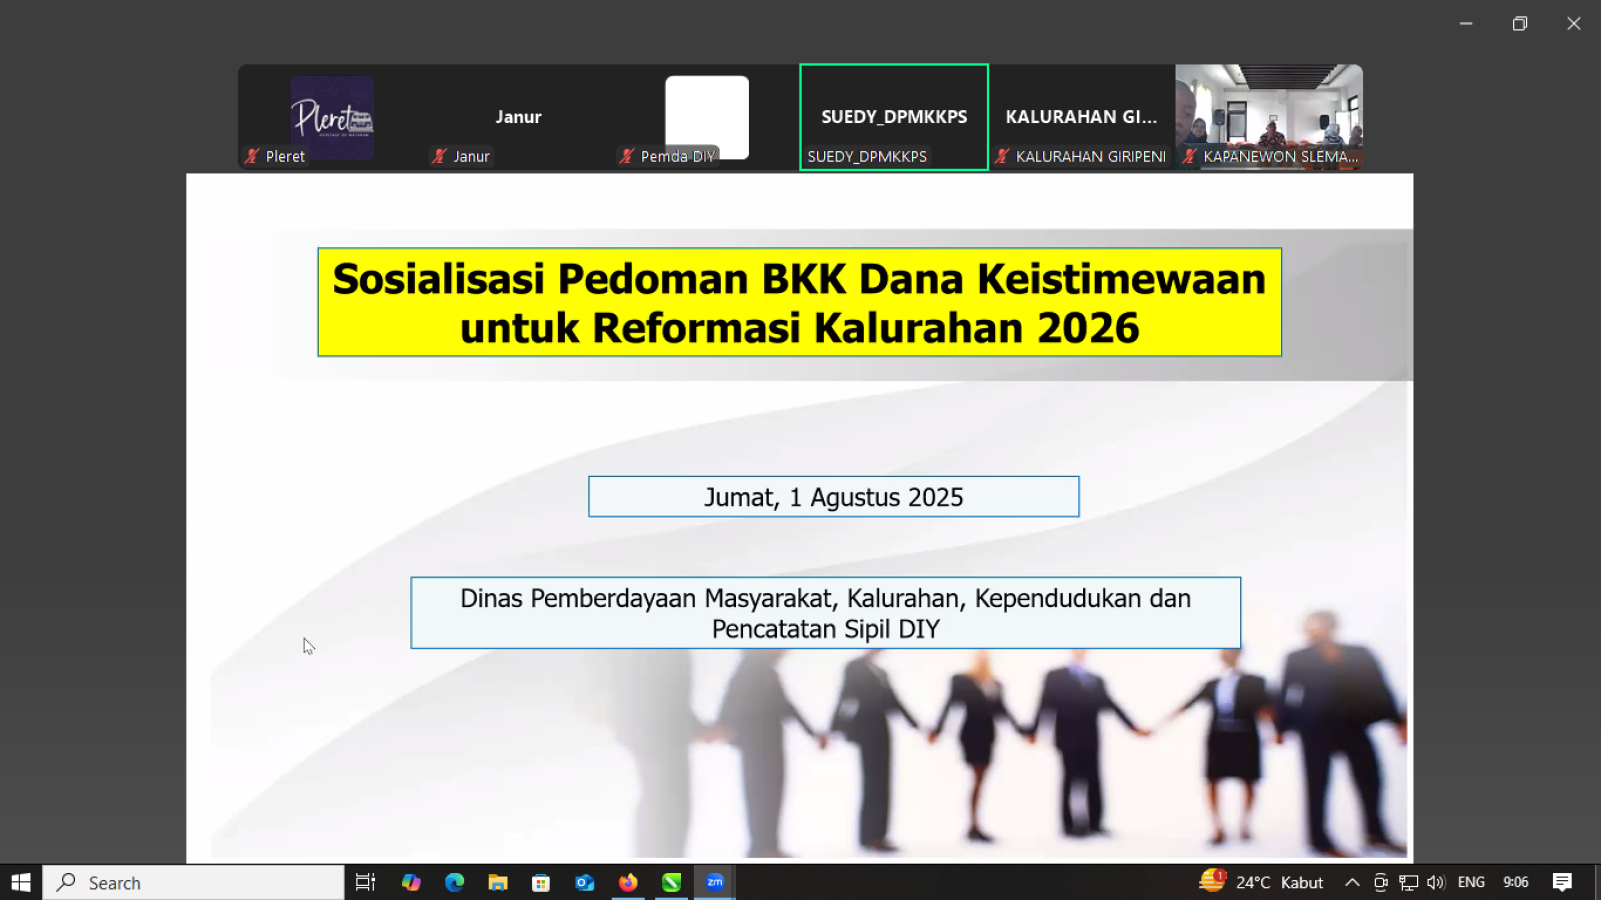Viewport: 1601px width, 900px height.
Task: Click the Dinas Pemberdayaan Masyarakat text box
Action: point(825,613)
